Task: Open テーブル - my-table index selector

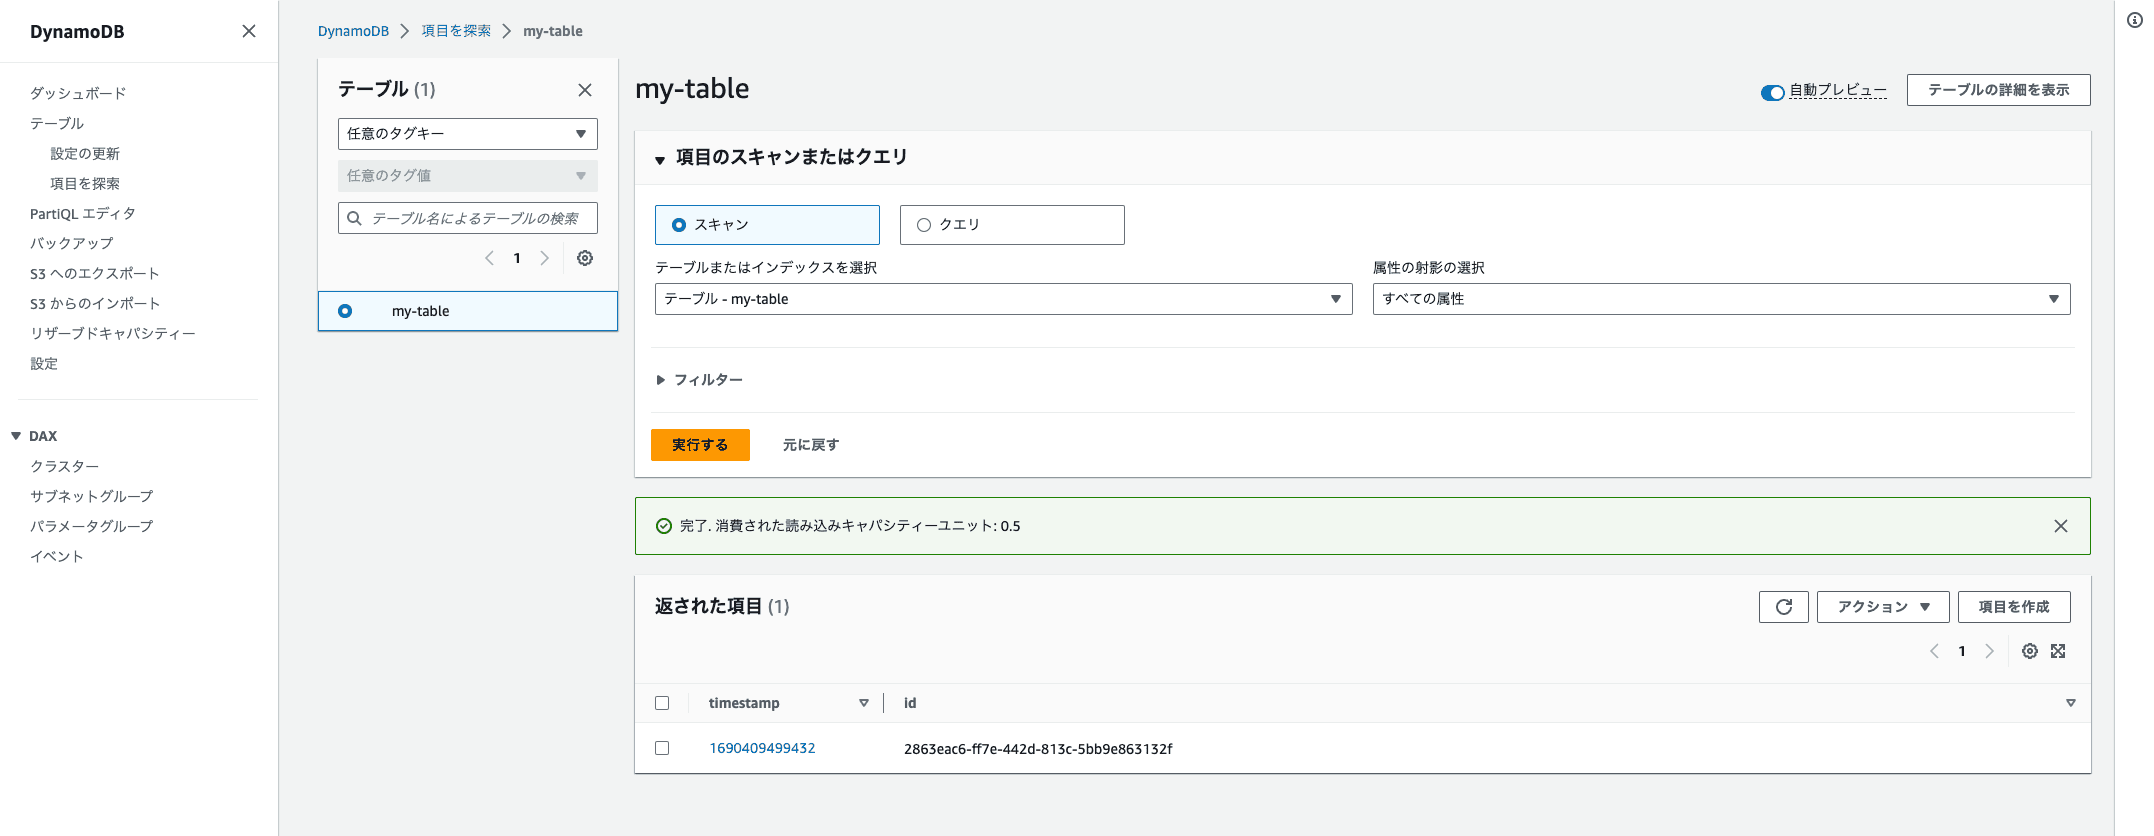Action: pos(1004,299)
